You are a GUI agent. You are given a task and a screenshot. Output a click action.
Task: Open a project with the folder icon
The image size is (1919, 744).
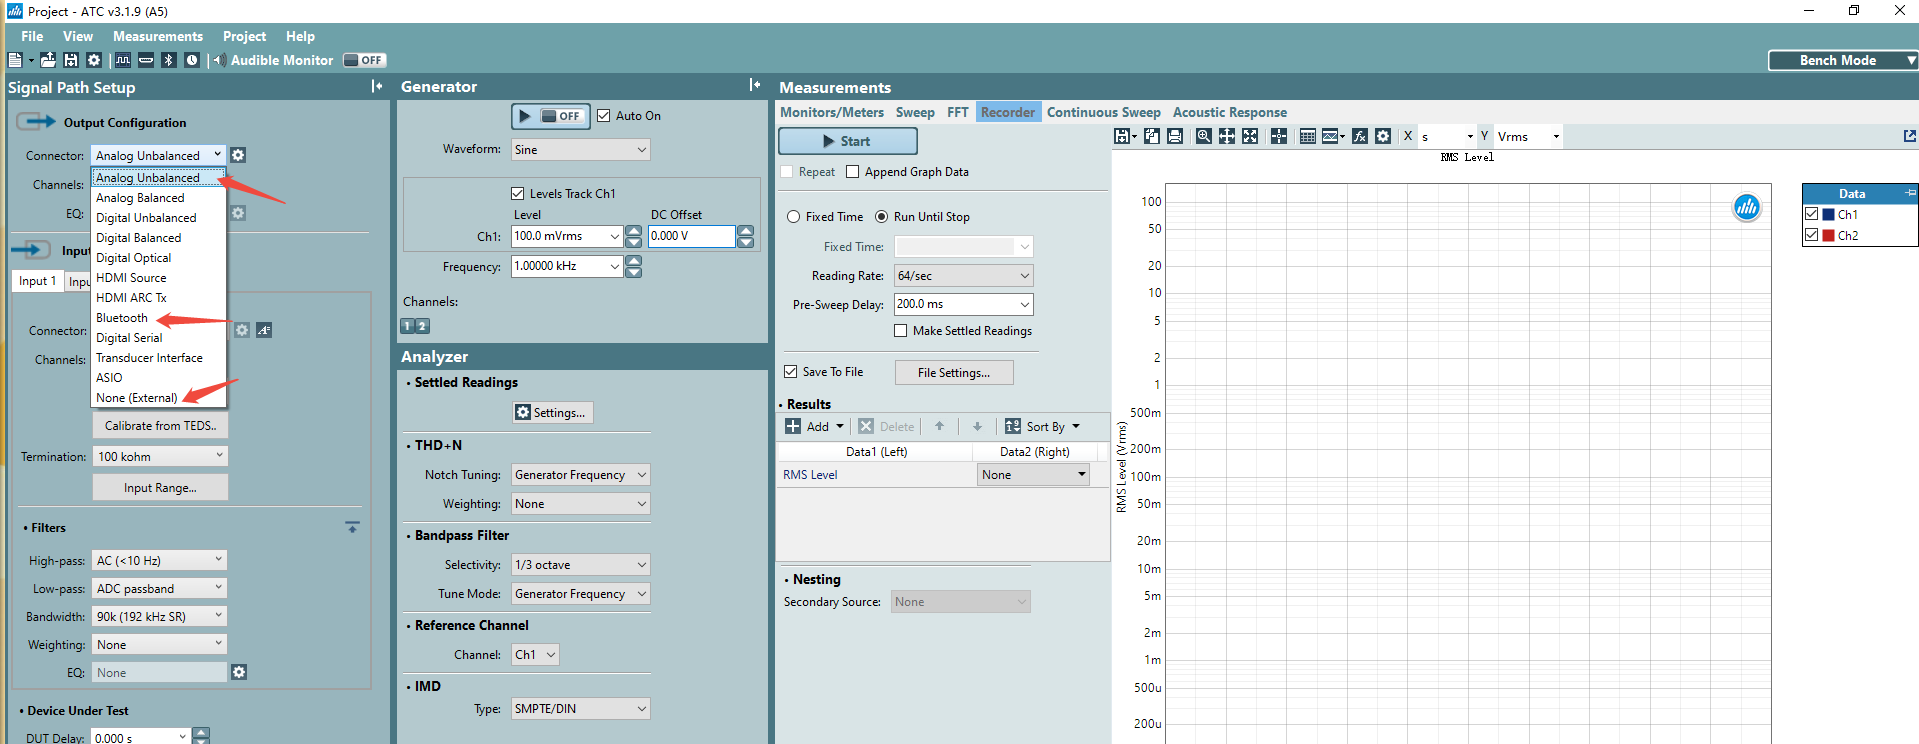pos(48,60)
